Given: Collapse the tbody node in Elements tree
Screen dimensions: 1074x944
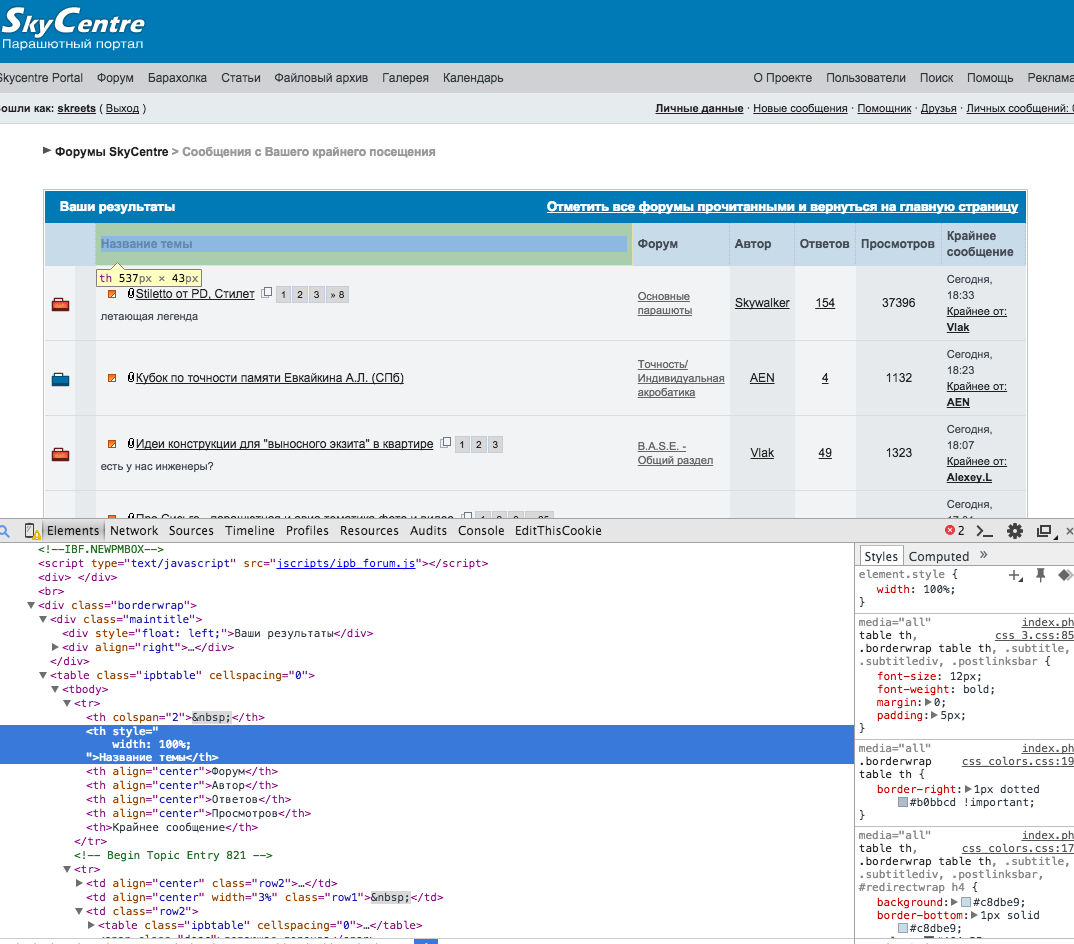Looking at the screenshot, I should pos(55,689).
